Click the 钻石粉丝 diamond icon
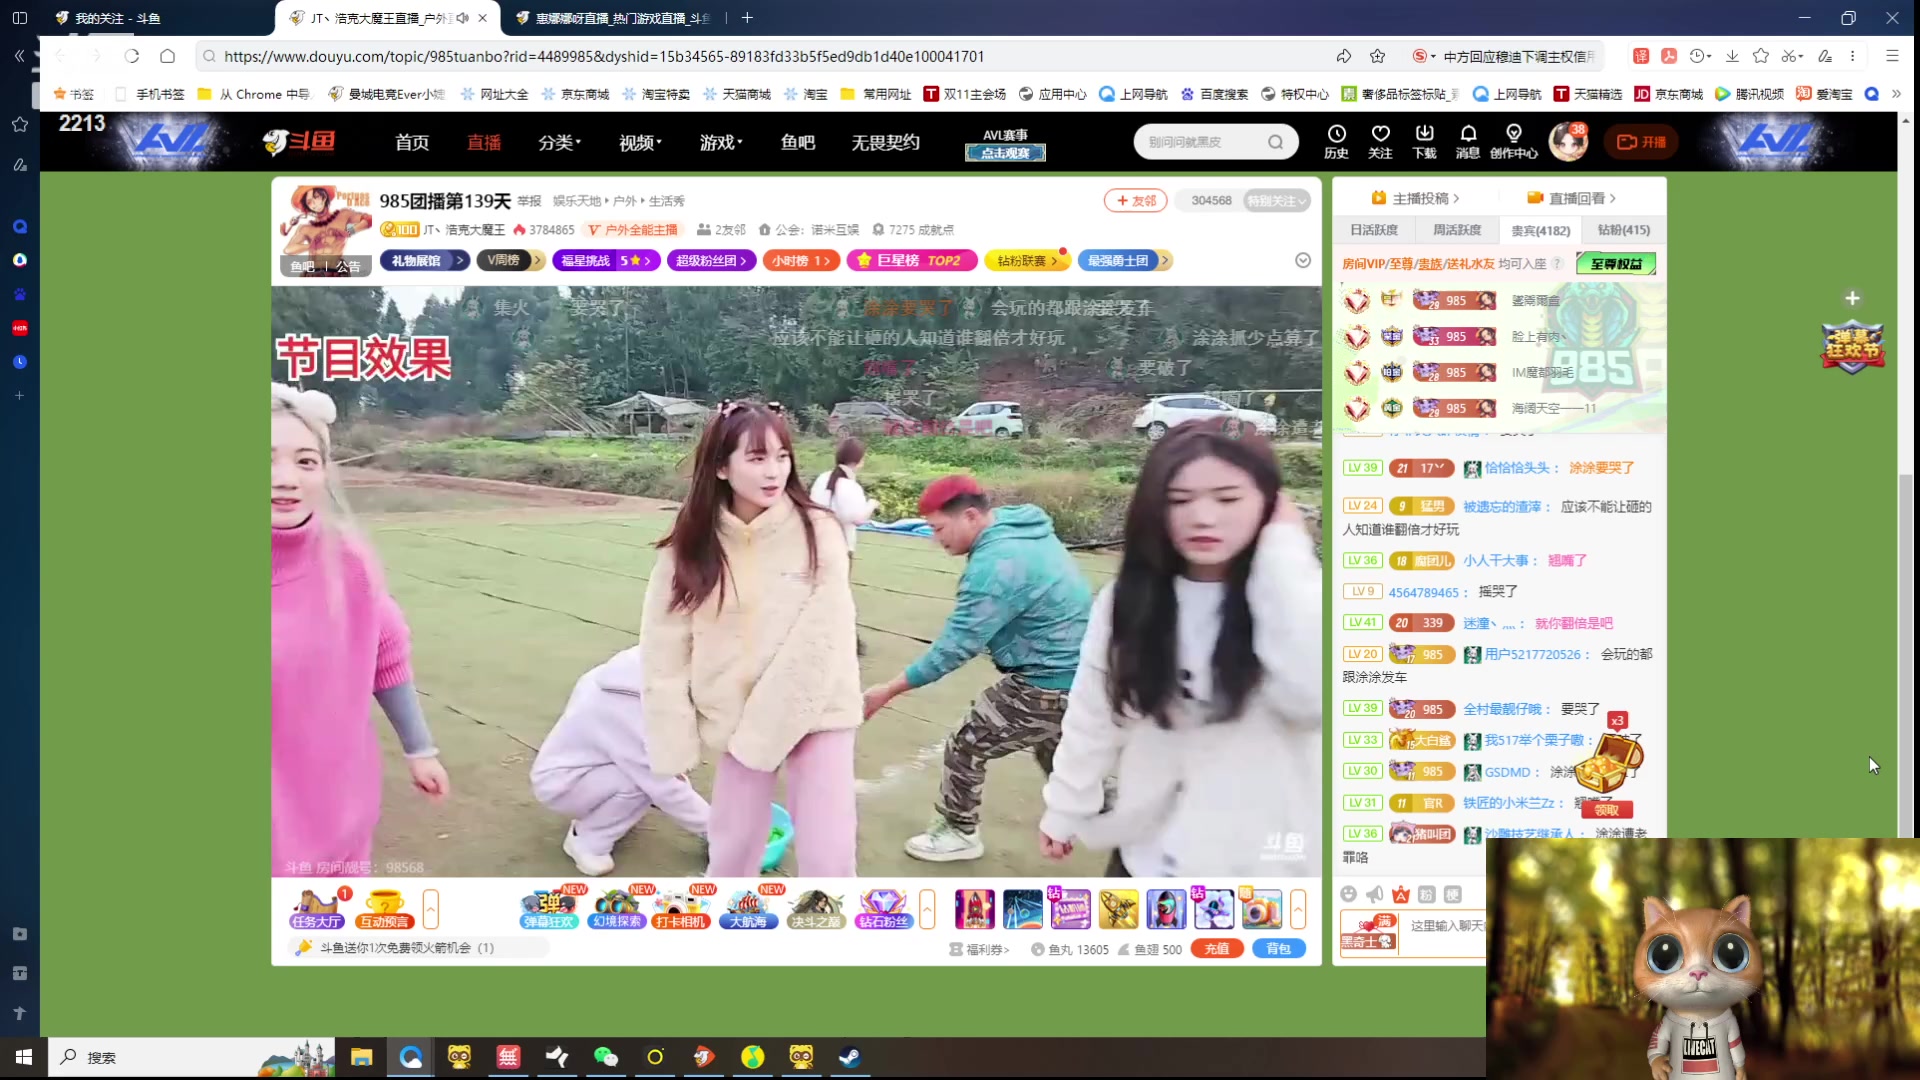 coord(882,908)
